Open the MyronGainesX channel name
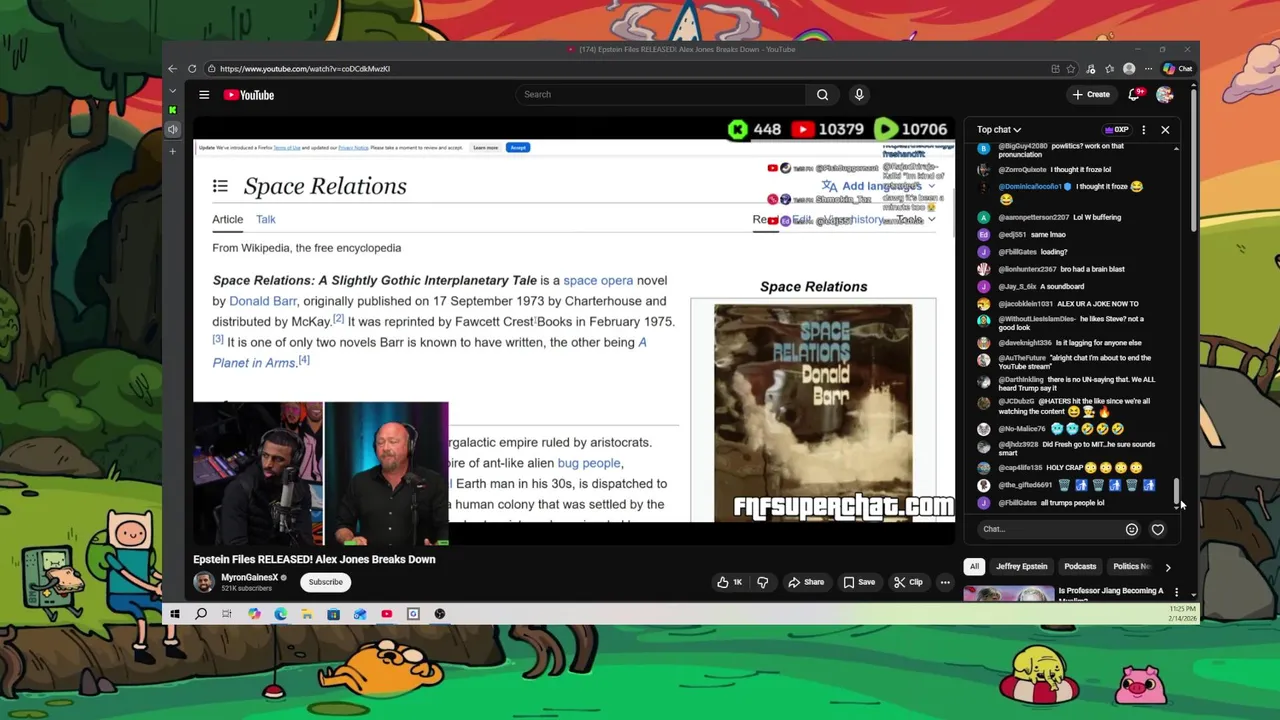This screenshot has width=1280, height=720. [250, 577]
